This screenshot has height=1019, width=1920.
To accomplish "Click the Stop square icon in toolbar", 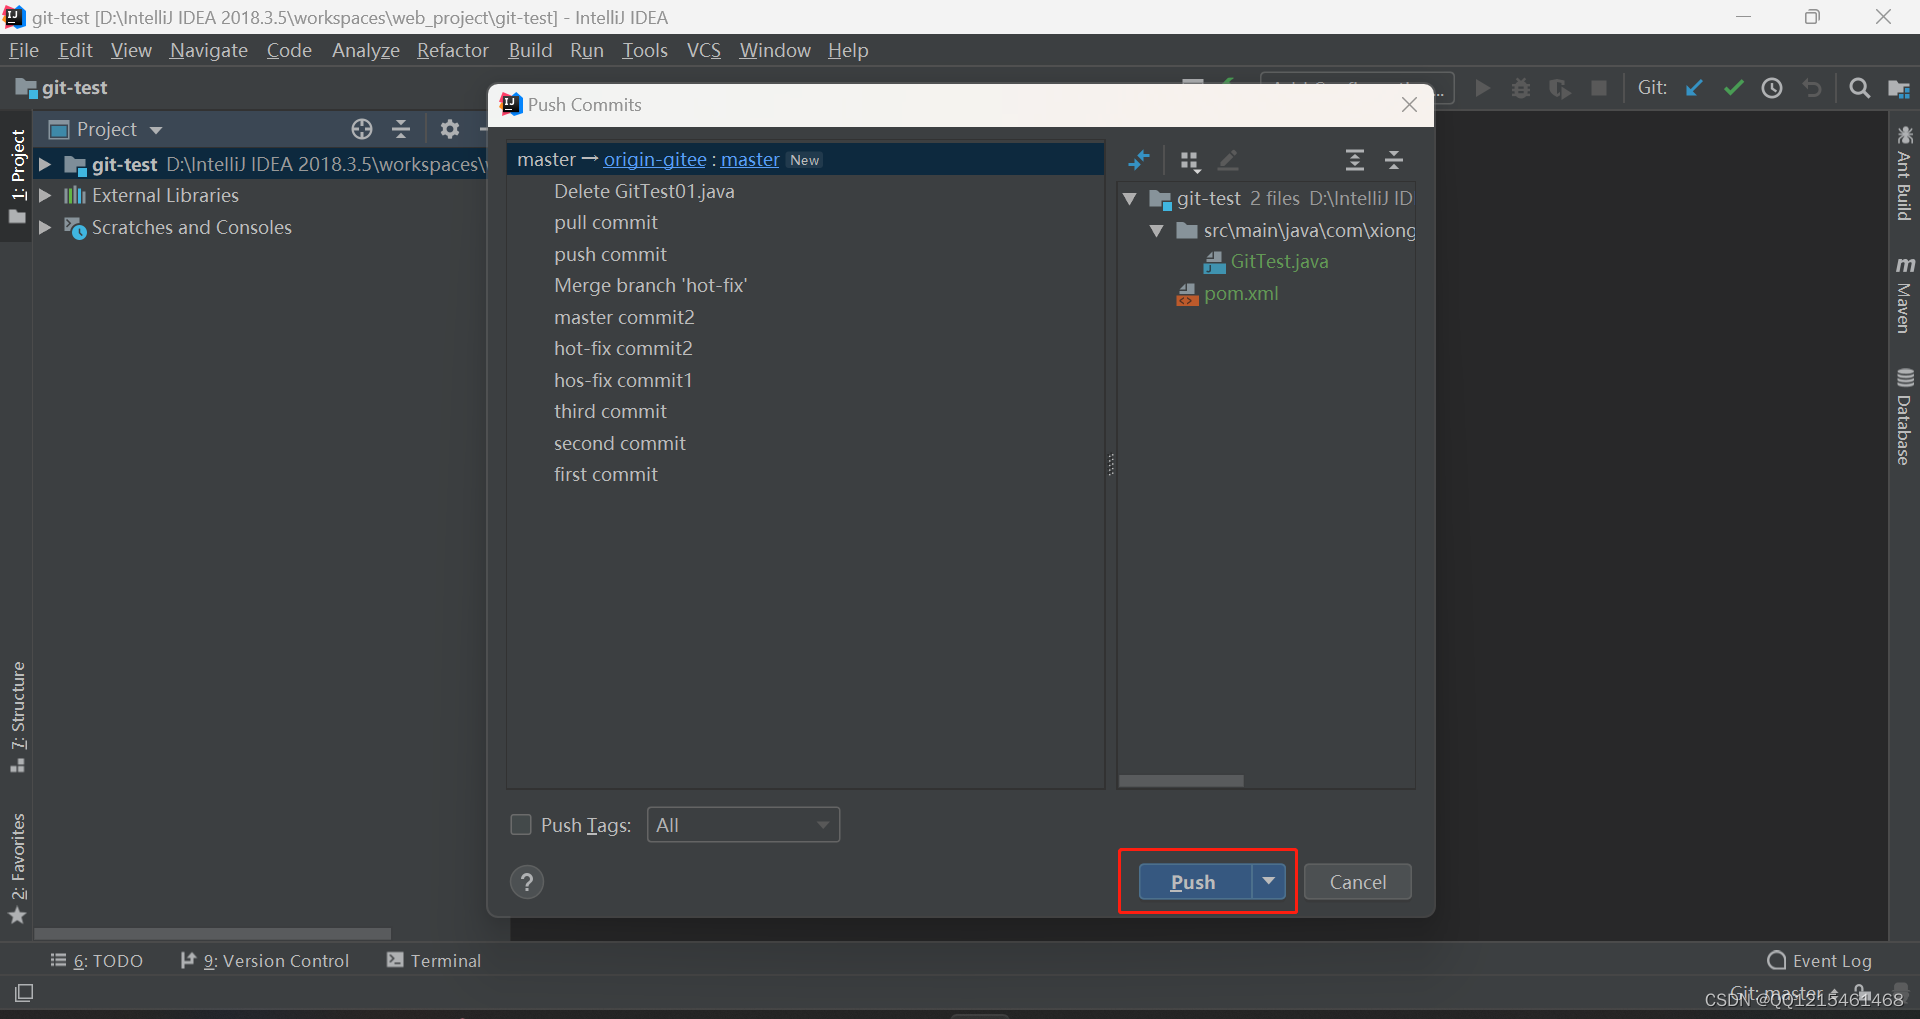I will (1599, 88).
